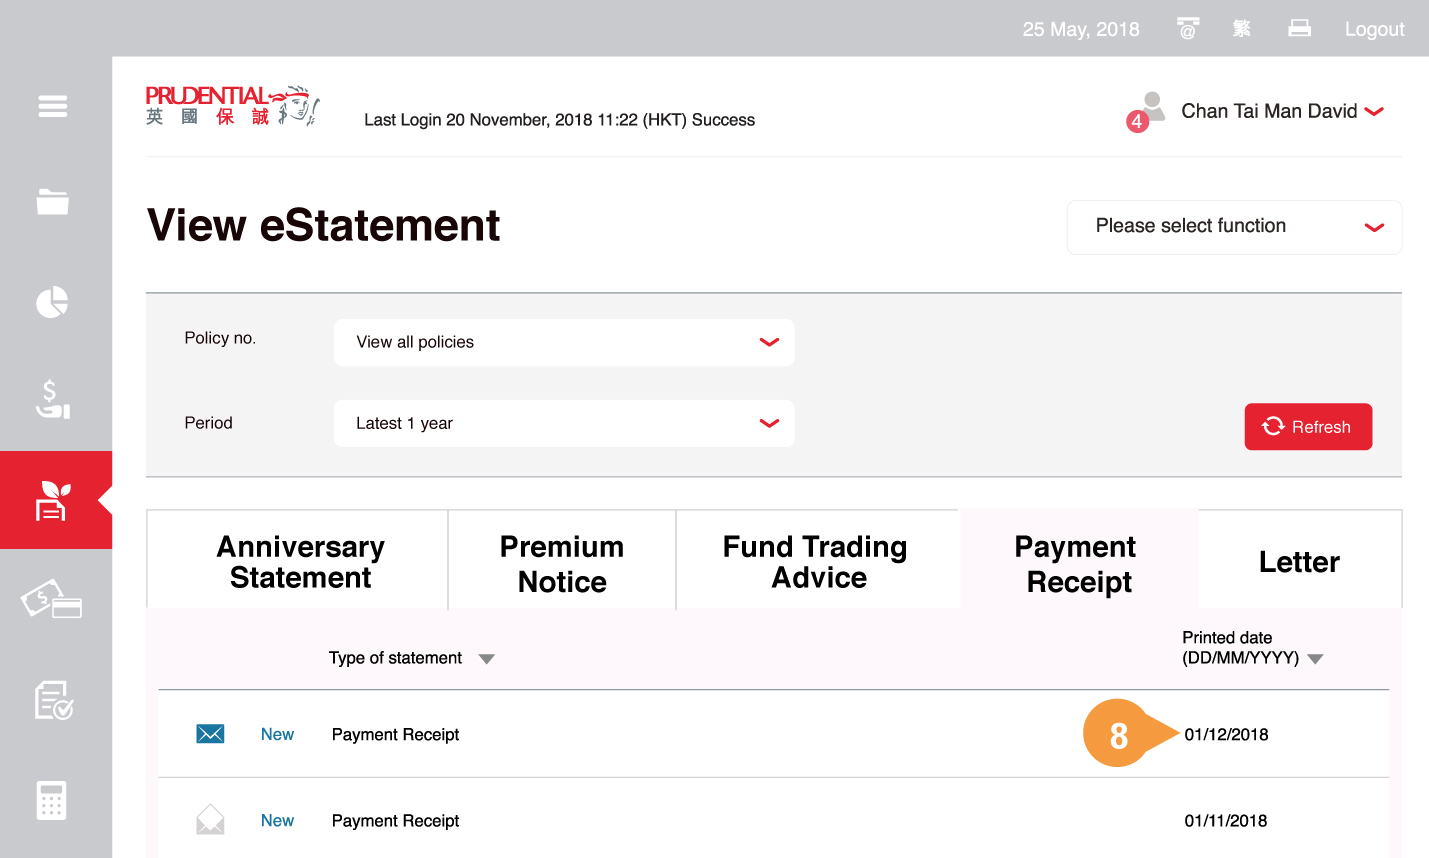Open the unread envelope for 01/12/2018 receipt
Image resolution: width=1429 pixels, height=858 pixels.
pos(210,734)
